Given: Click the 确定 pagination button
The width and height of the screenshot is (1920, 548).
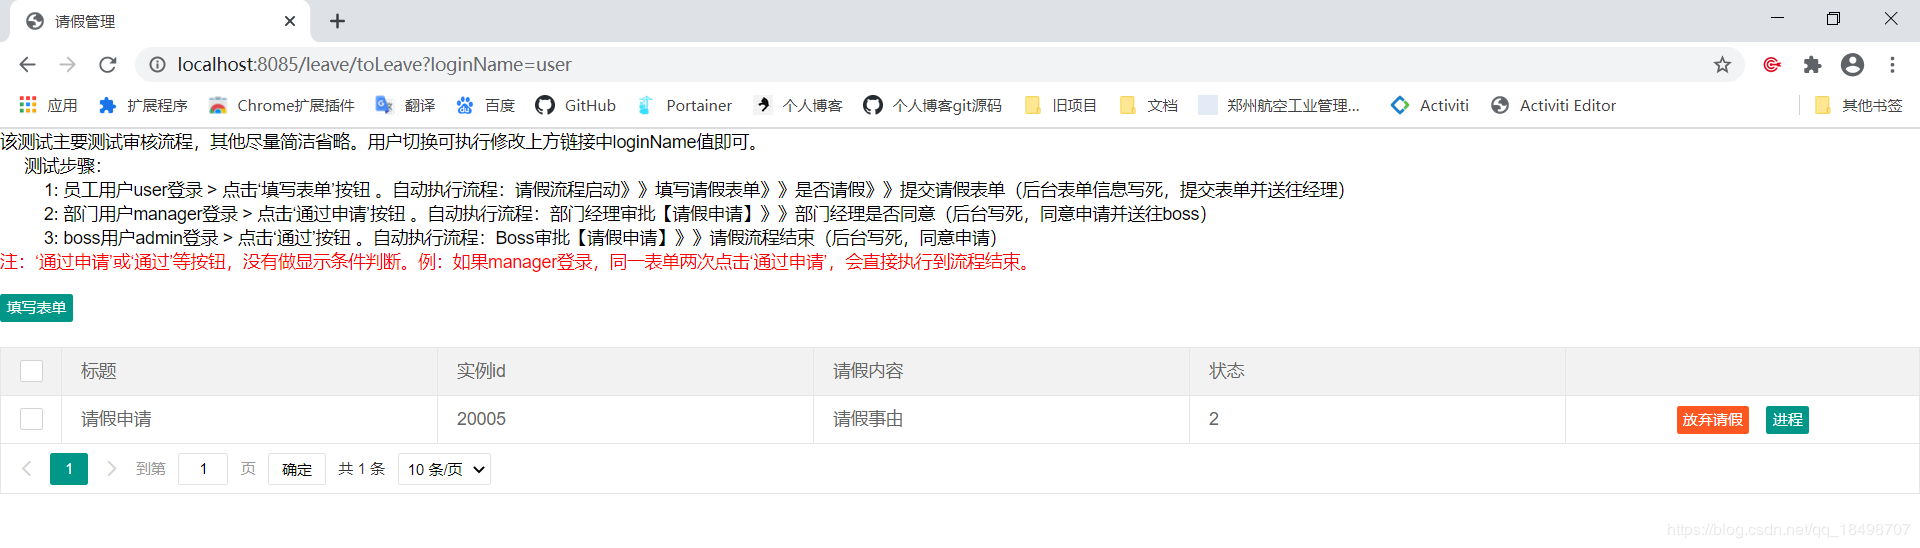Looking at the screenshot, I should pos(297,469).
